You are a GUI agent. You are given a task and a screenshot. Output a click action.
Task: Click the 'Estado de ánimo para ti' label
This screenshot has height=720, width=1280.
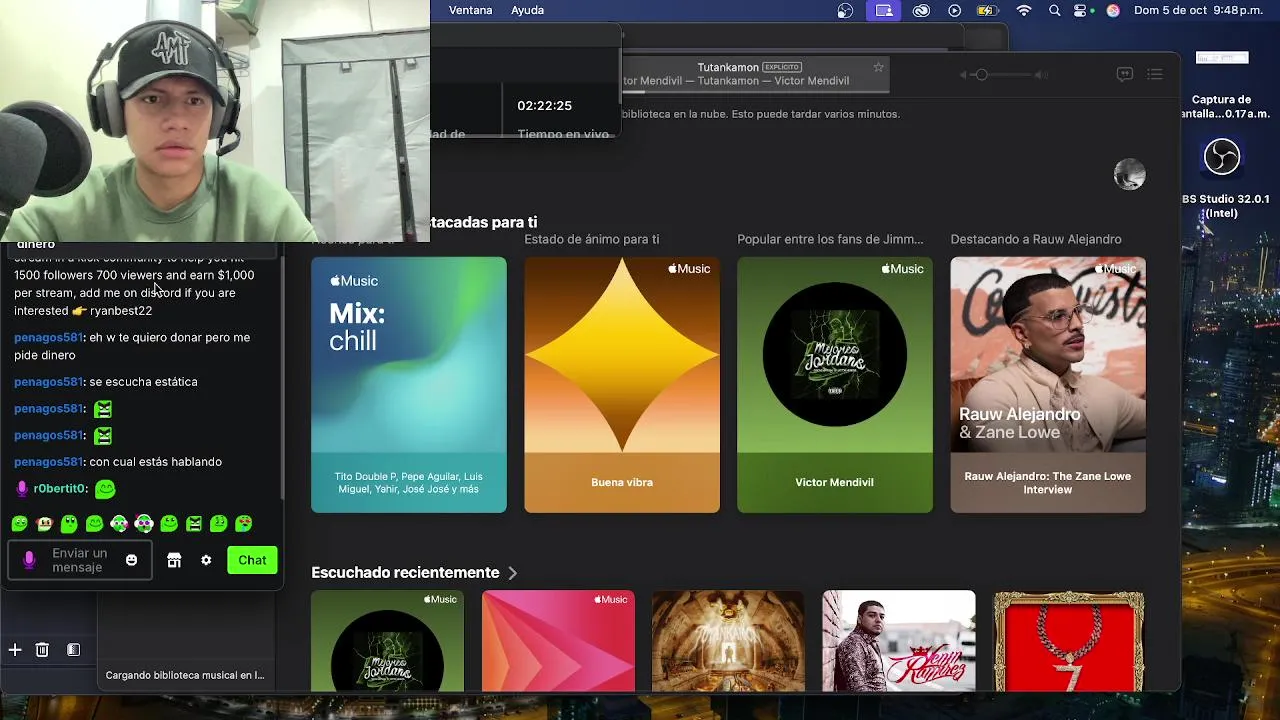592,239
